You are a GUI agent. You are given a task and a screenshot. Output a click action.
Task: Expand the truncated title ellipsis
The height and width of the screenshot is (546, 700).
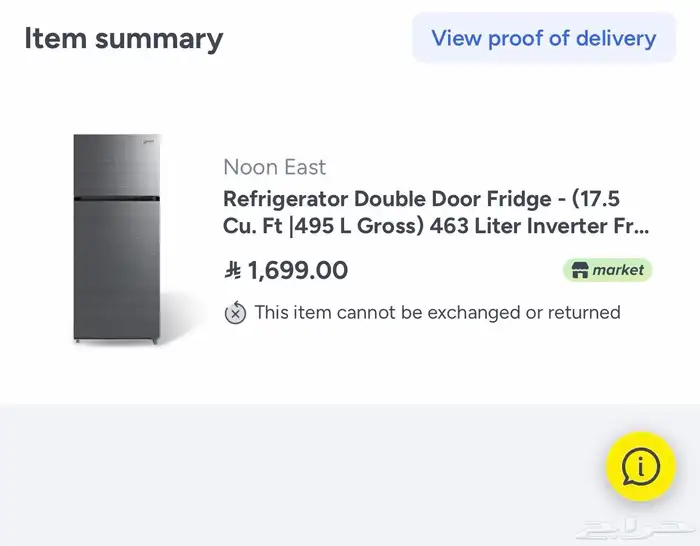[639, 227]
